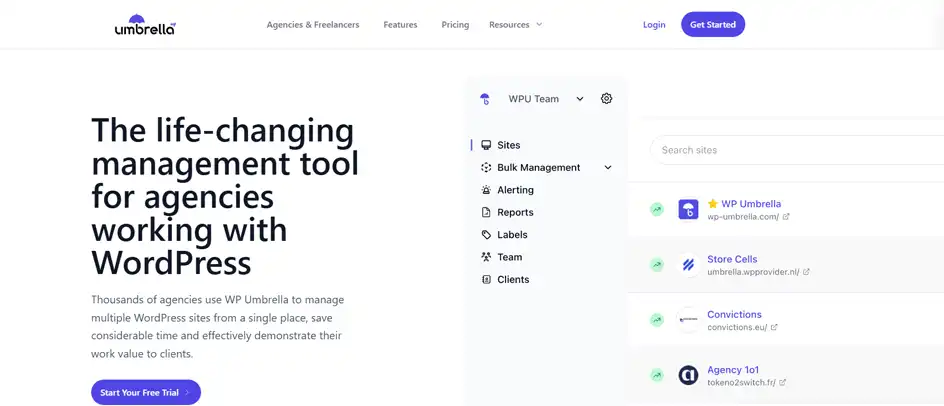
Task: Click the green status icon beside Convictions
Action: (x=657, y=320)
